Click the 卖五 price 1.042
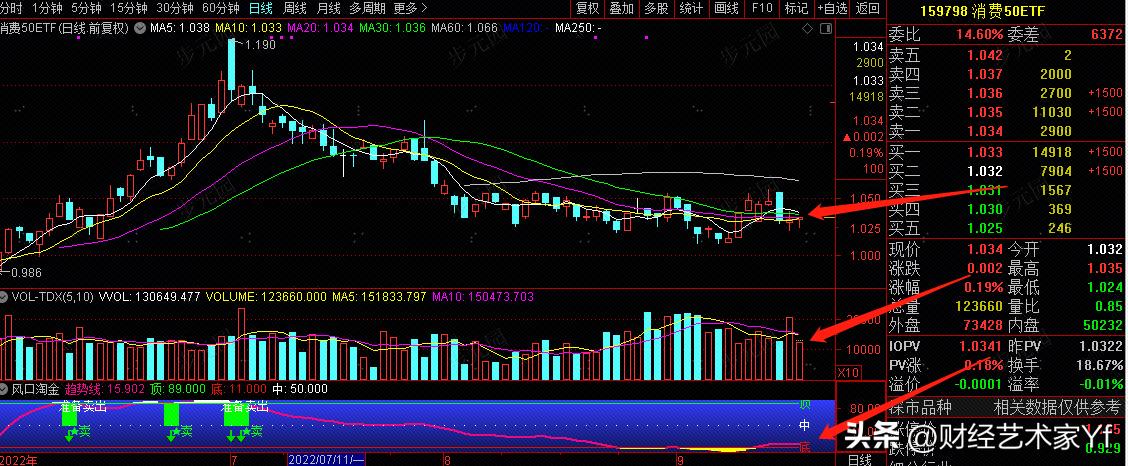Viewport: 1128px width, 466px height. pyautogui.click(x=984, y=55)
